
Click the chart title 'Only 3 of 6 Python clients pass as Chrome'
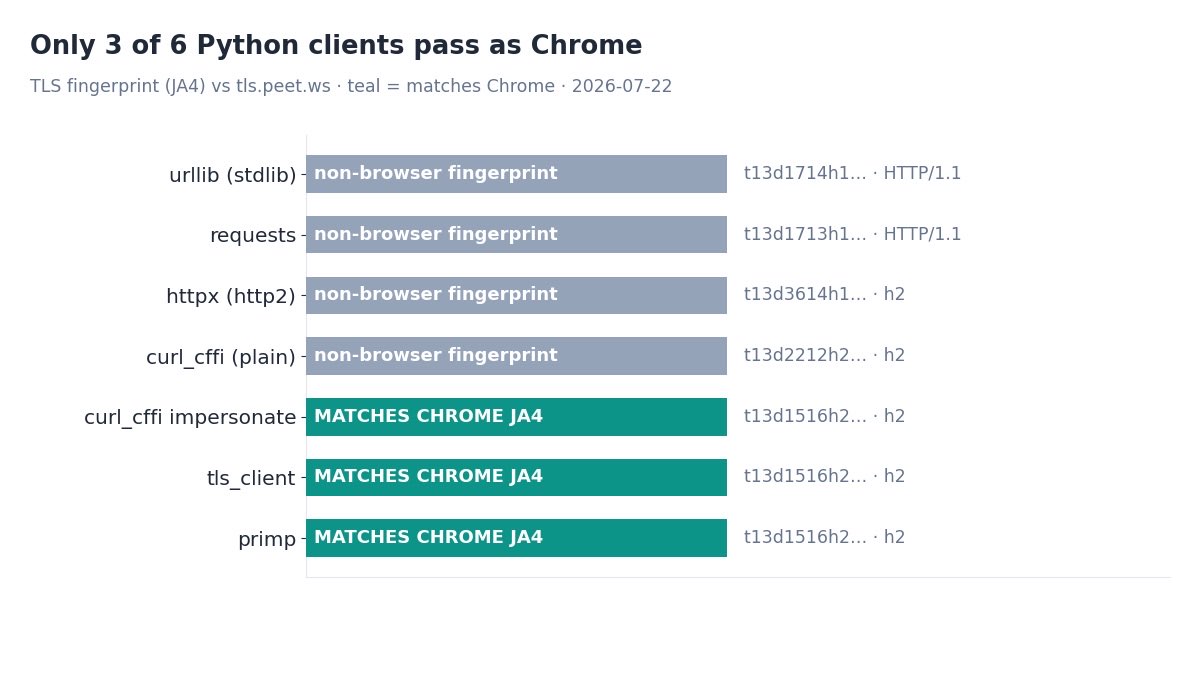(336, 47)
